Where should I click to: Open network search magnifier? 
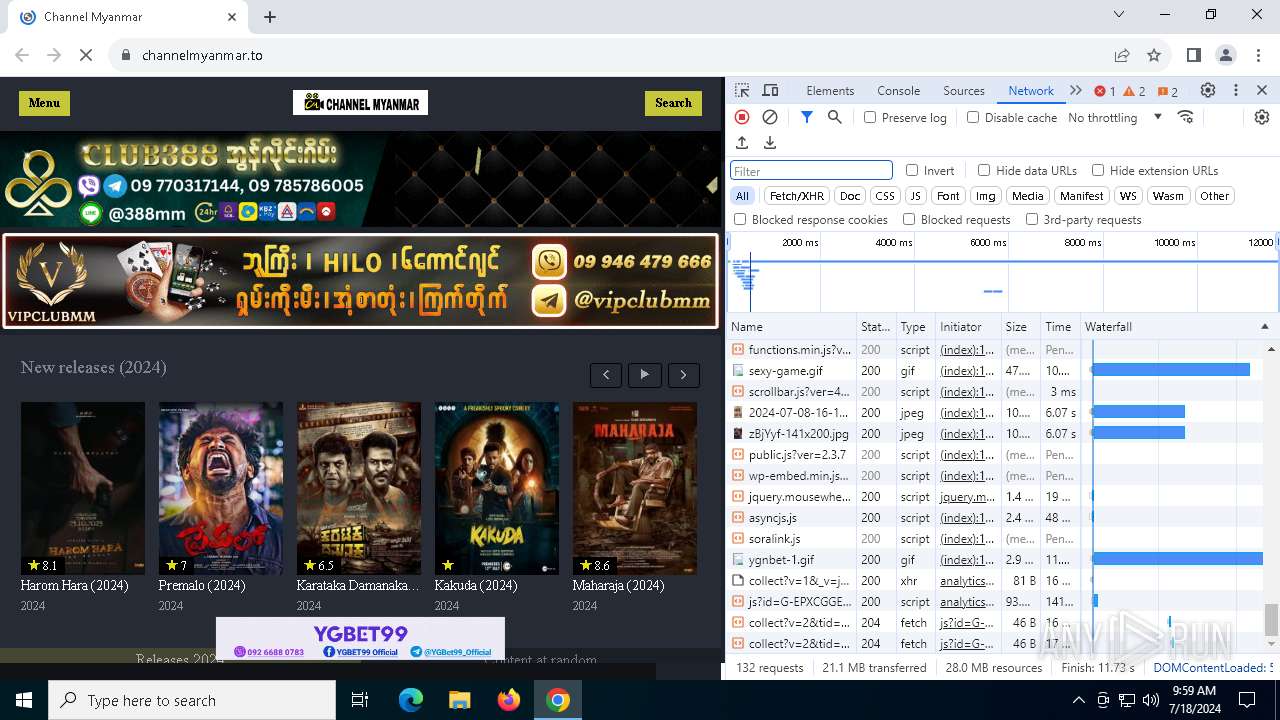(x=835, y=117)
